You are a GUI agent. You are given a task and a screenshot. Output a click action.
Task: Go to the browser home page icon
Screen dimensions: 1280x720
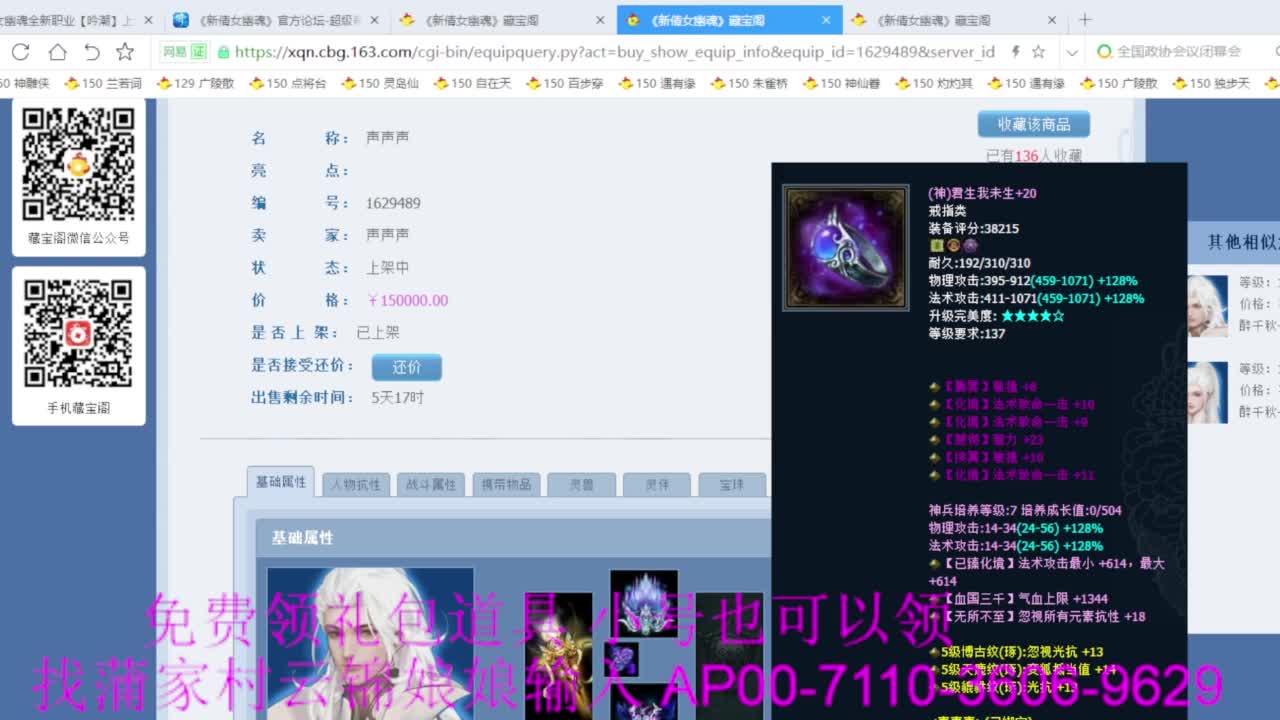pyautogui.click(x=57, y=52)
